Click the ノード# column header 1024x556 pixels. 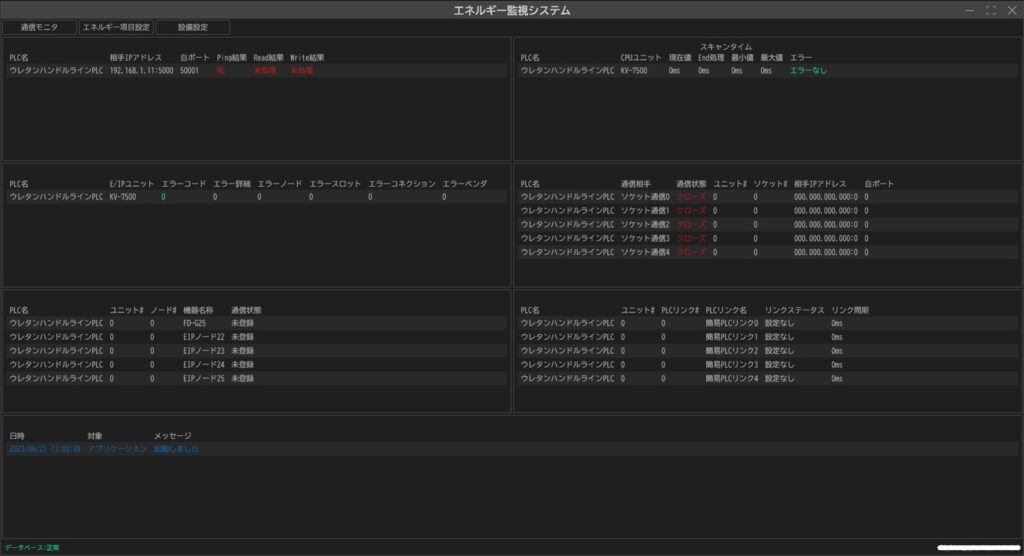pyautogui.click(x=163, y=310)
